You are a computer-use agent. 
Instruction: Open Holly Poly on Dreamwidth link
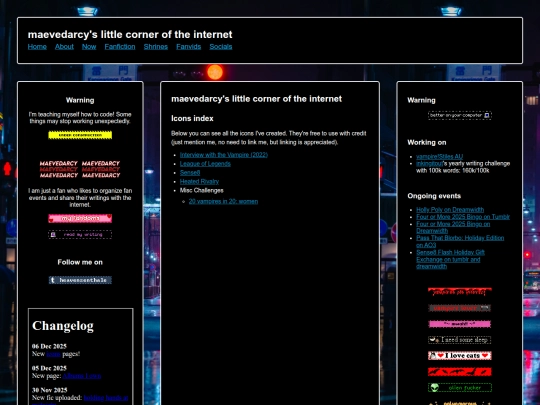(x=450, y=210)
